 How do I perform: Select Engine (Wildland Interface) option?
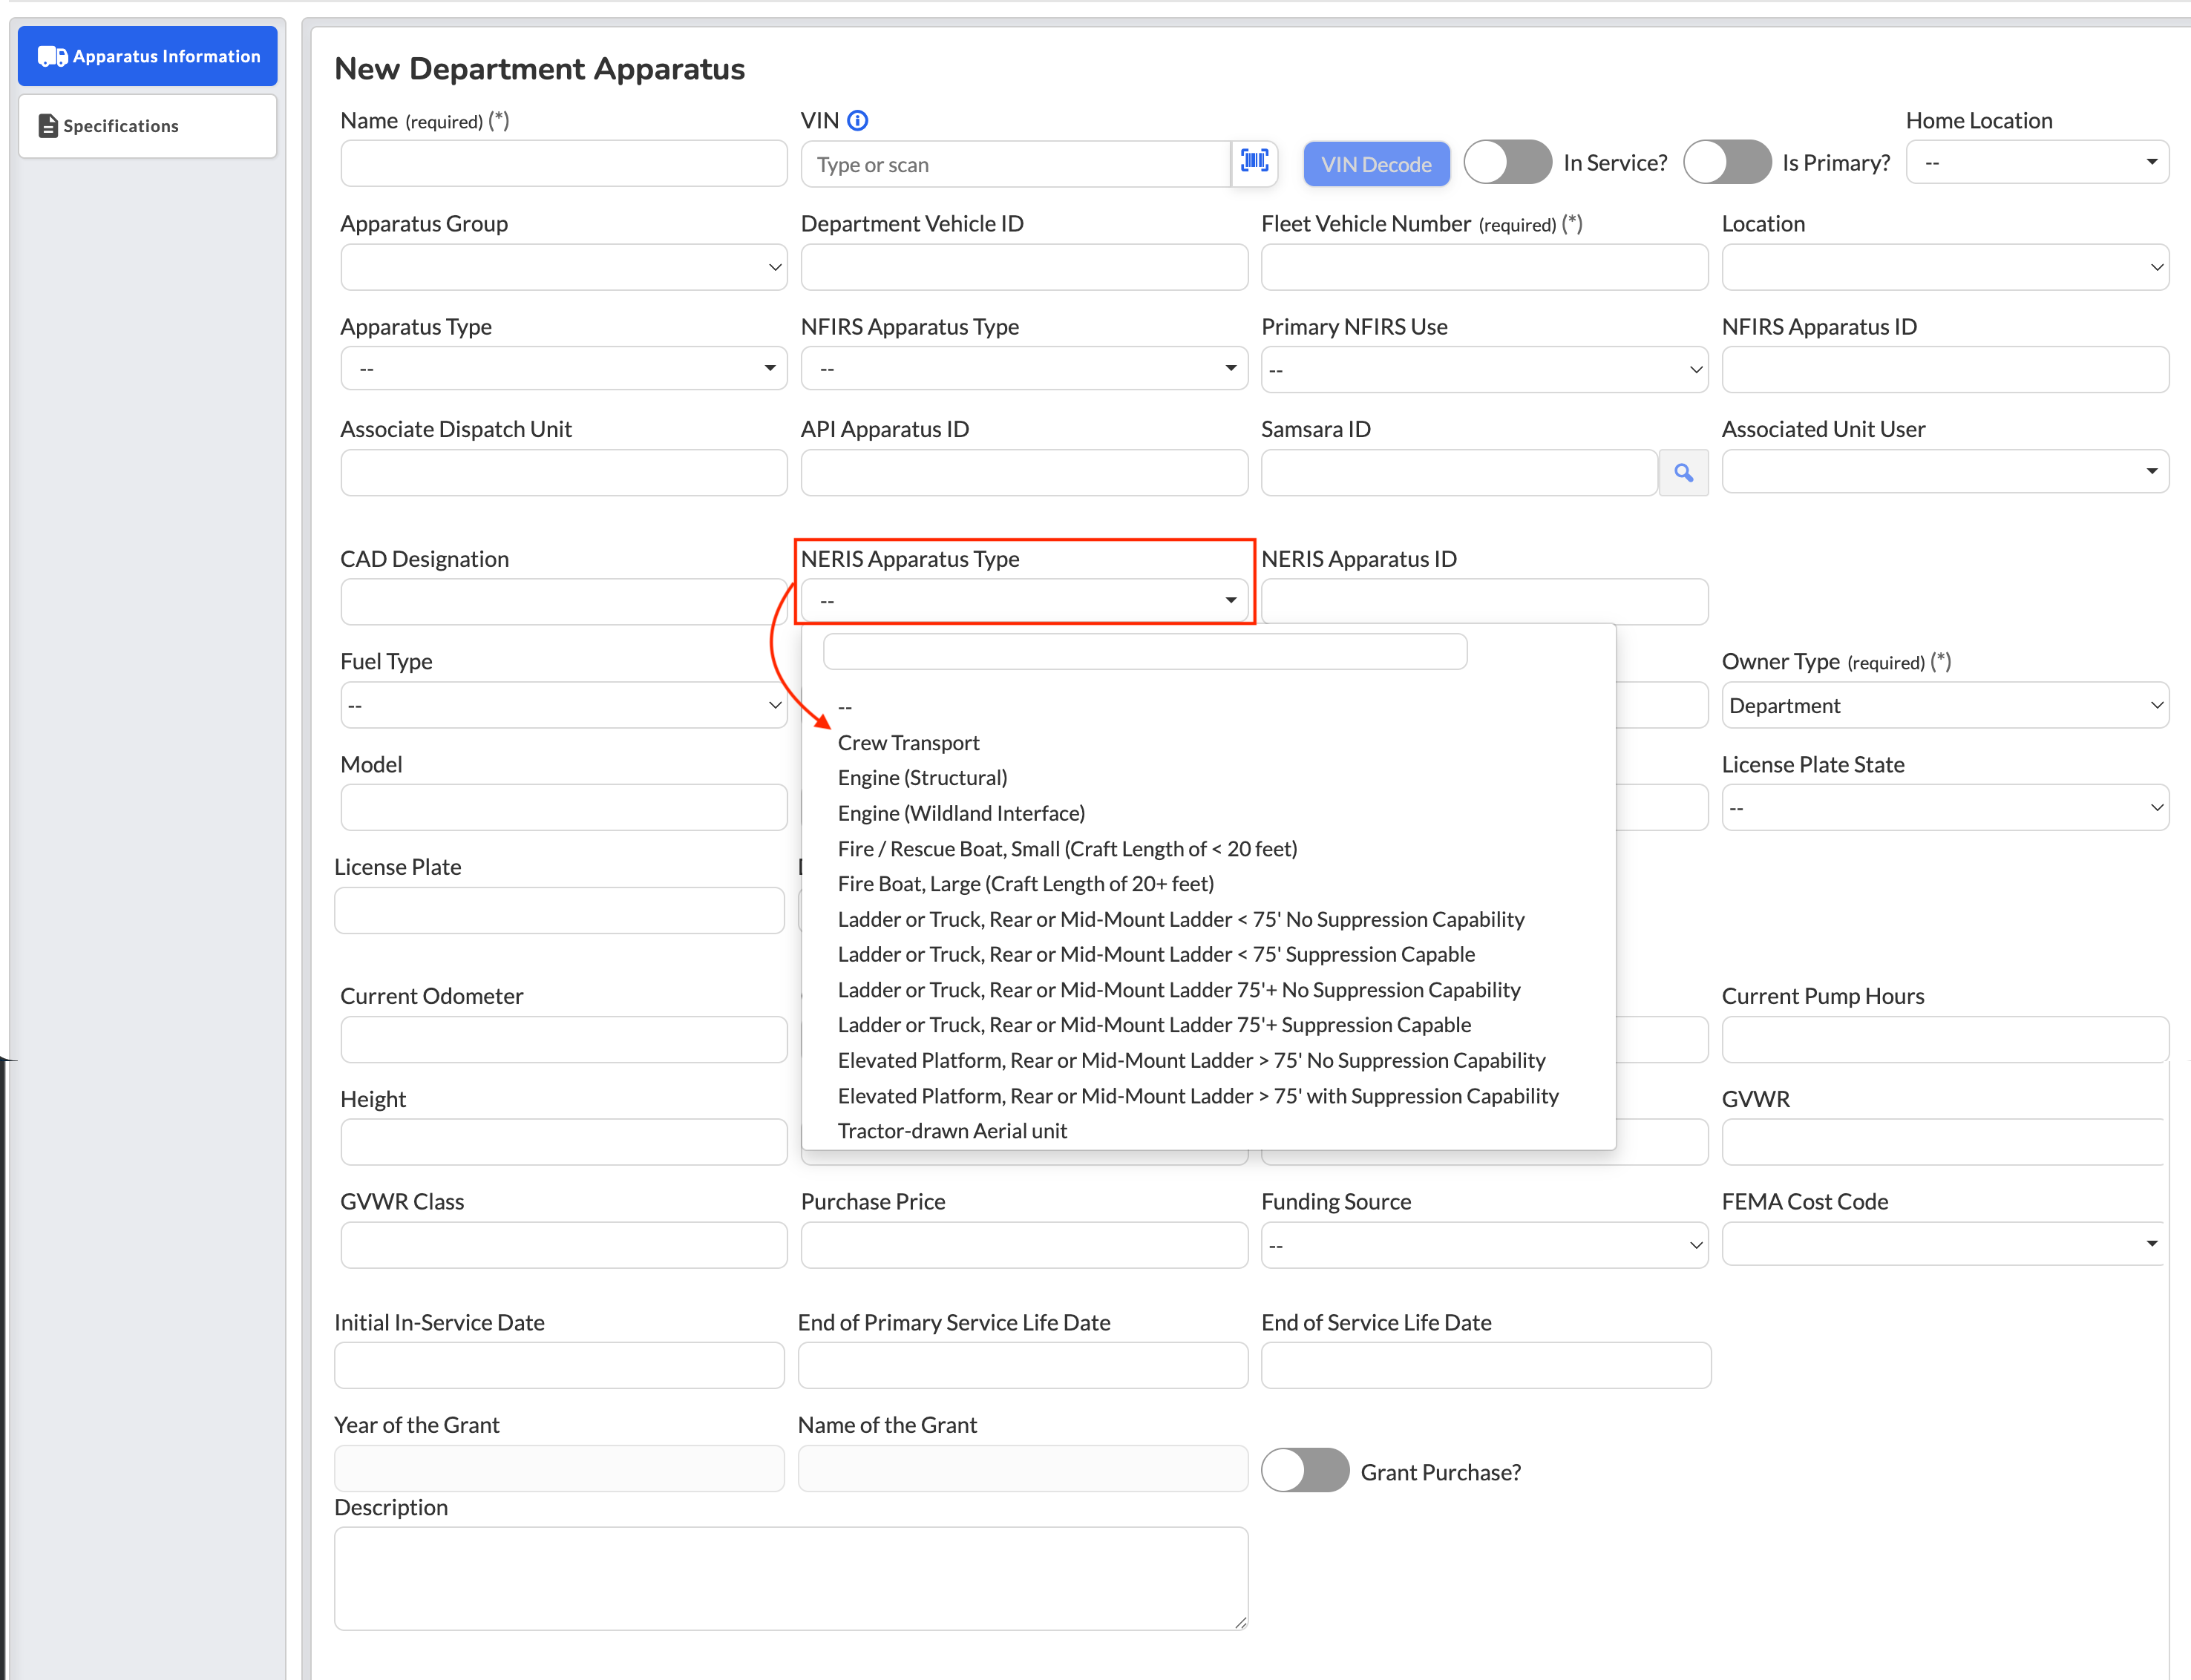pyautogui.click(x=1208, y=813)
